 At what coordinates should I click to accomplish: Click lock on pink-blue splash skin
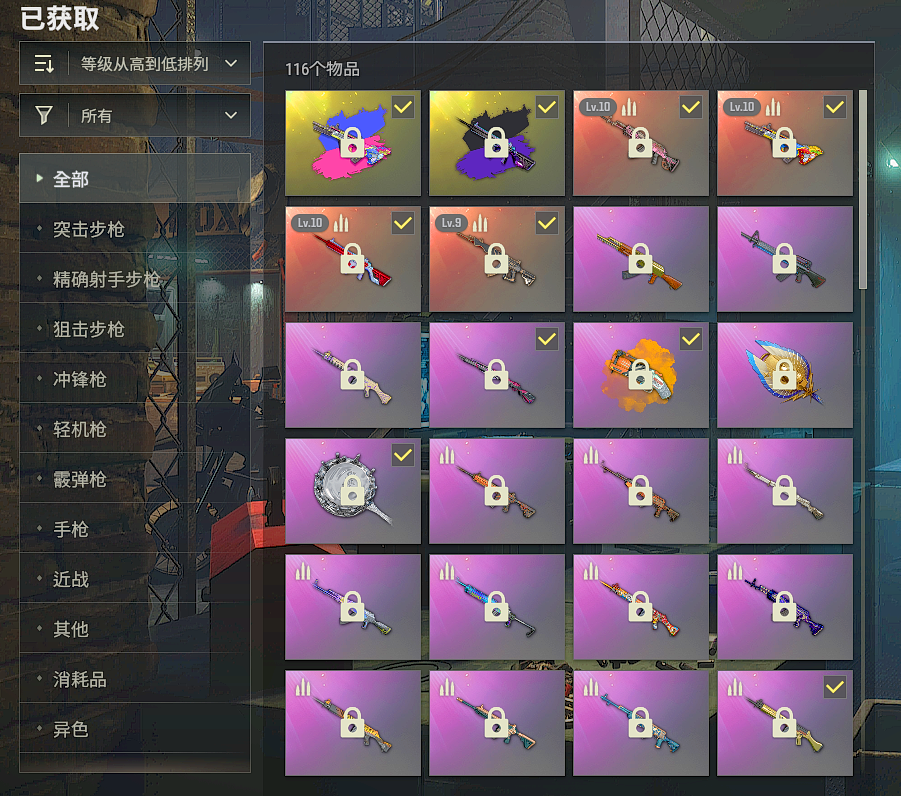point(352,143)
